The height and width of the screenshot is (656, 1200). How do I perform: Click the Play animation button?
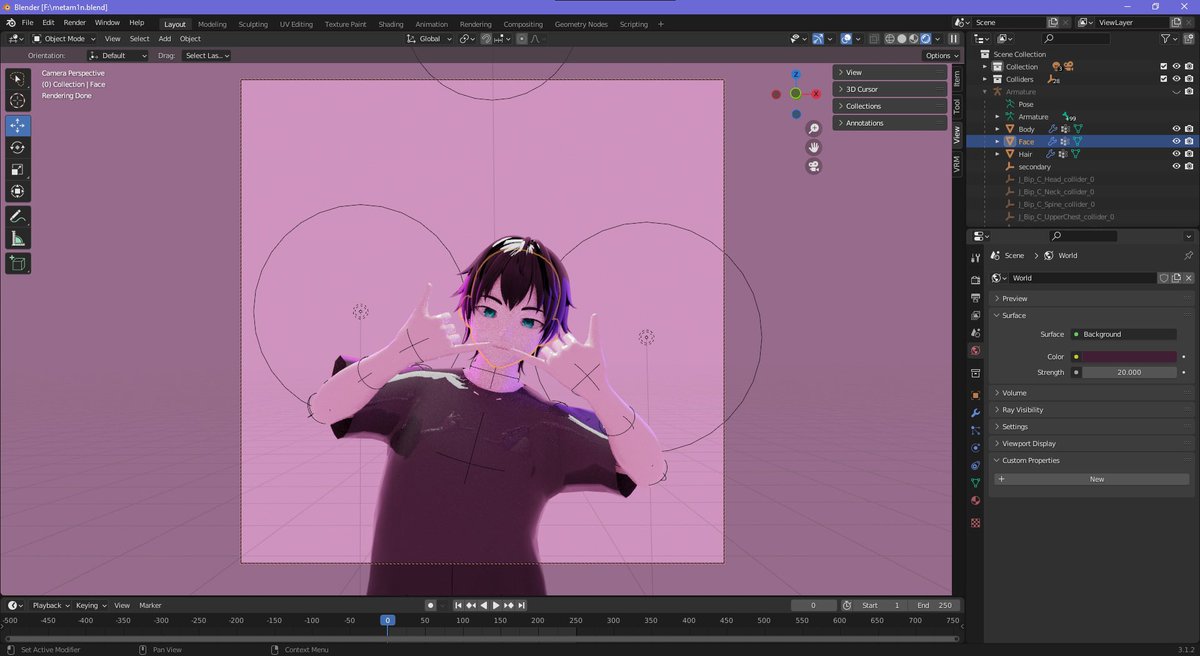pos(496,605)
